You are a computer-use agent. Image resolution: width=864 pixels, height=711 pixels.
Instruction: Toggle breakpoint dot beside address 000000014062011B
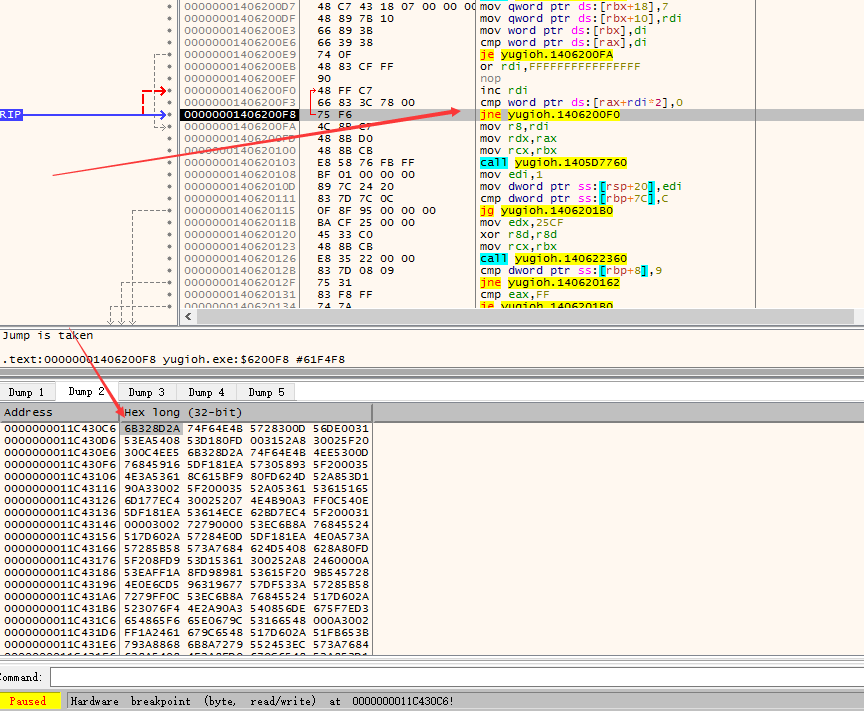(169, 223)
